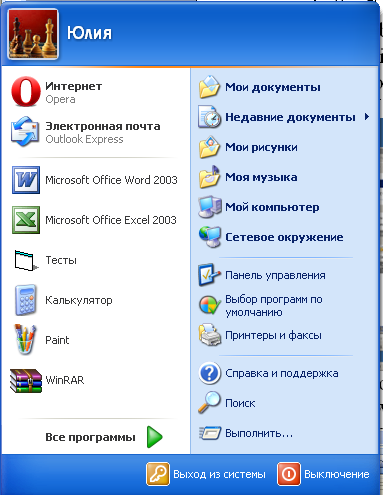This screenshot has width=383, height=495.
Task: Click the Тесты program icon
Action: 26,260
